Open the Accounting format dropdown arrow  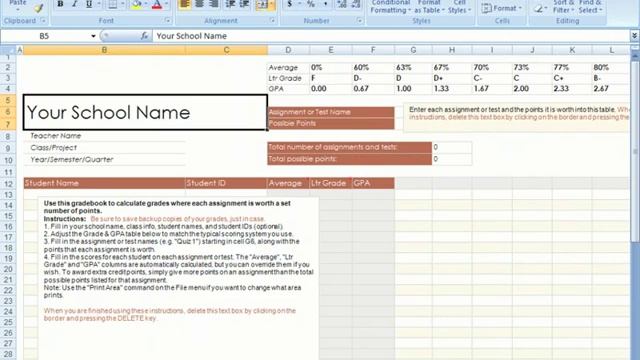click(299, 4)
